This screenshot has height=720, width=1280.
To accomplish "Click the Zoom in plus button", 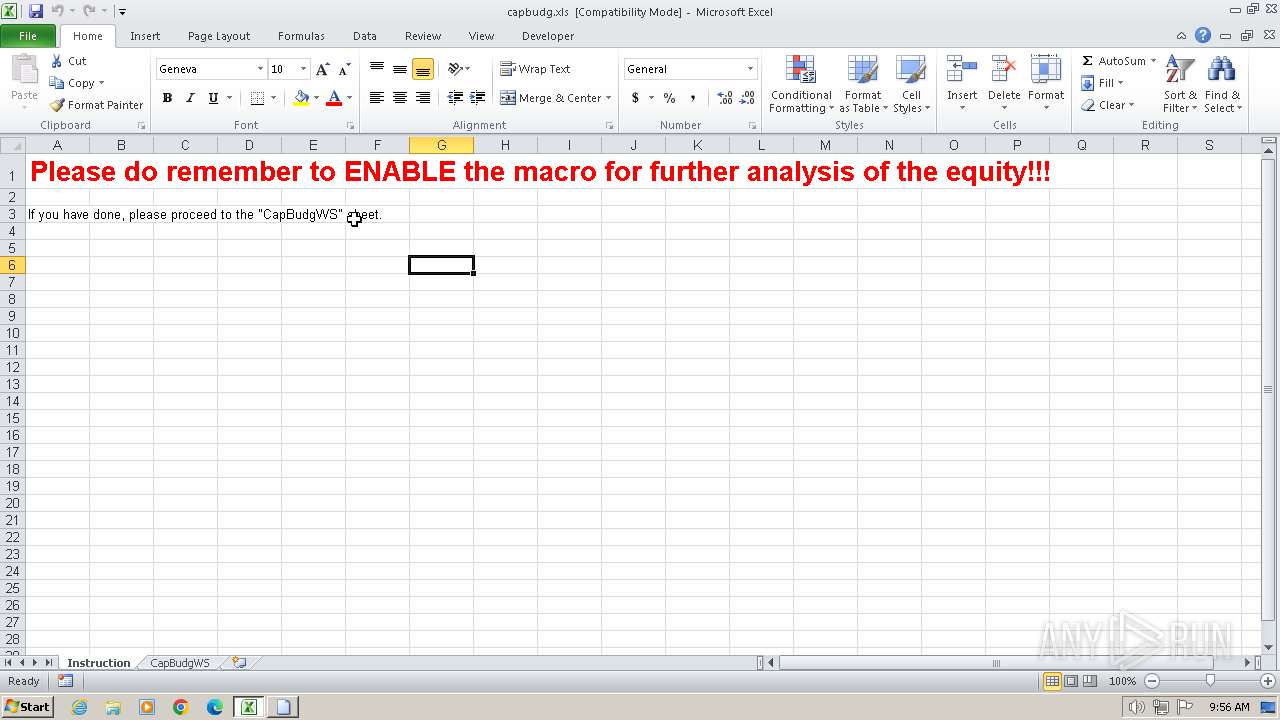I will tap(1267, 681).
